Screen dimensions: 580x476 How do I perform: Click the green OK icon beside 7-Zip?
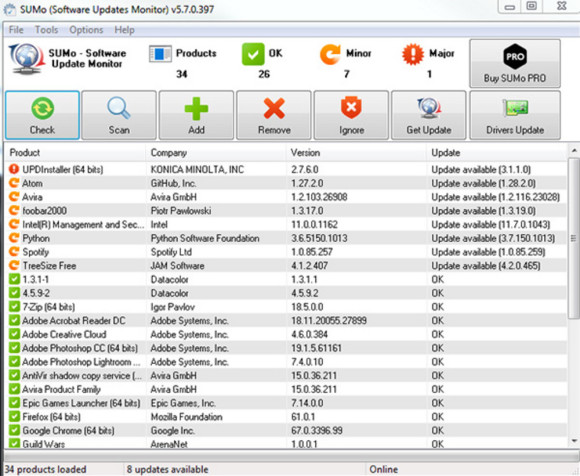pos(14,306)
